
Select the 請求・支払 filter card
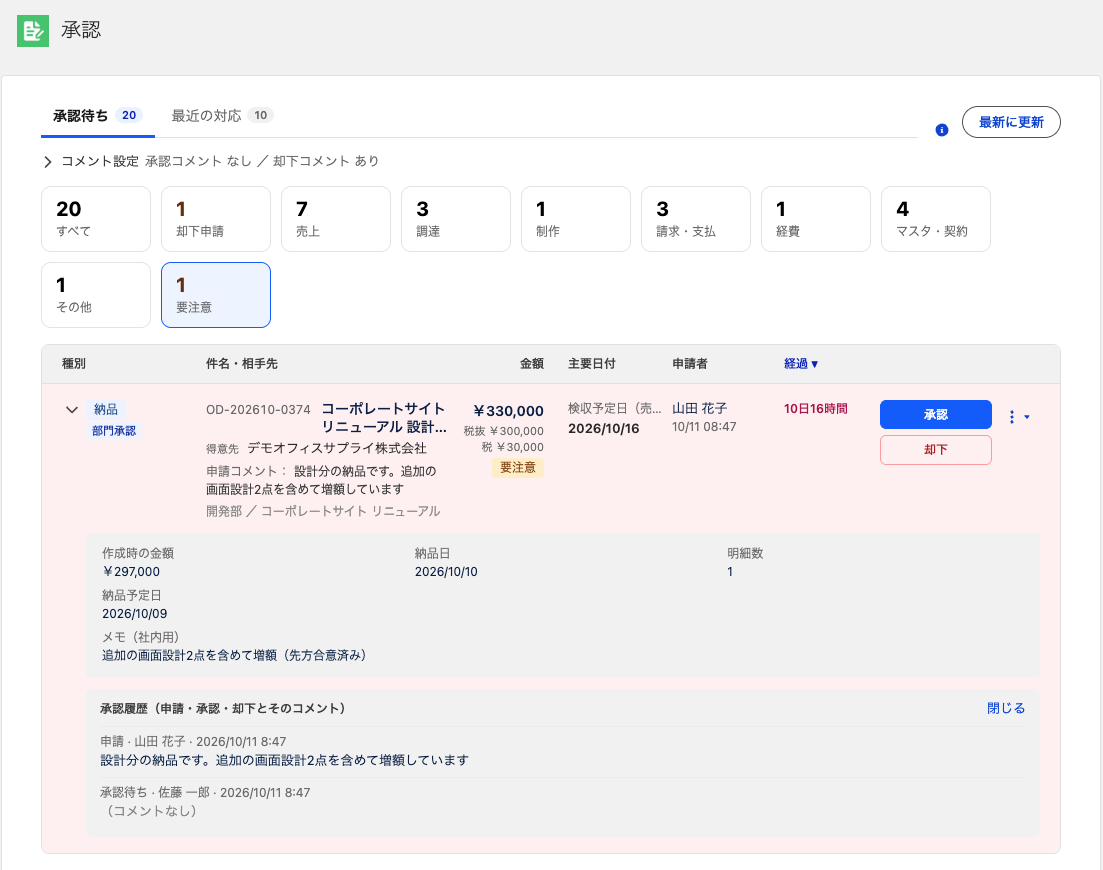[x=696, y=219]
